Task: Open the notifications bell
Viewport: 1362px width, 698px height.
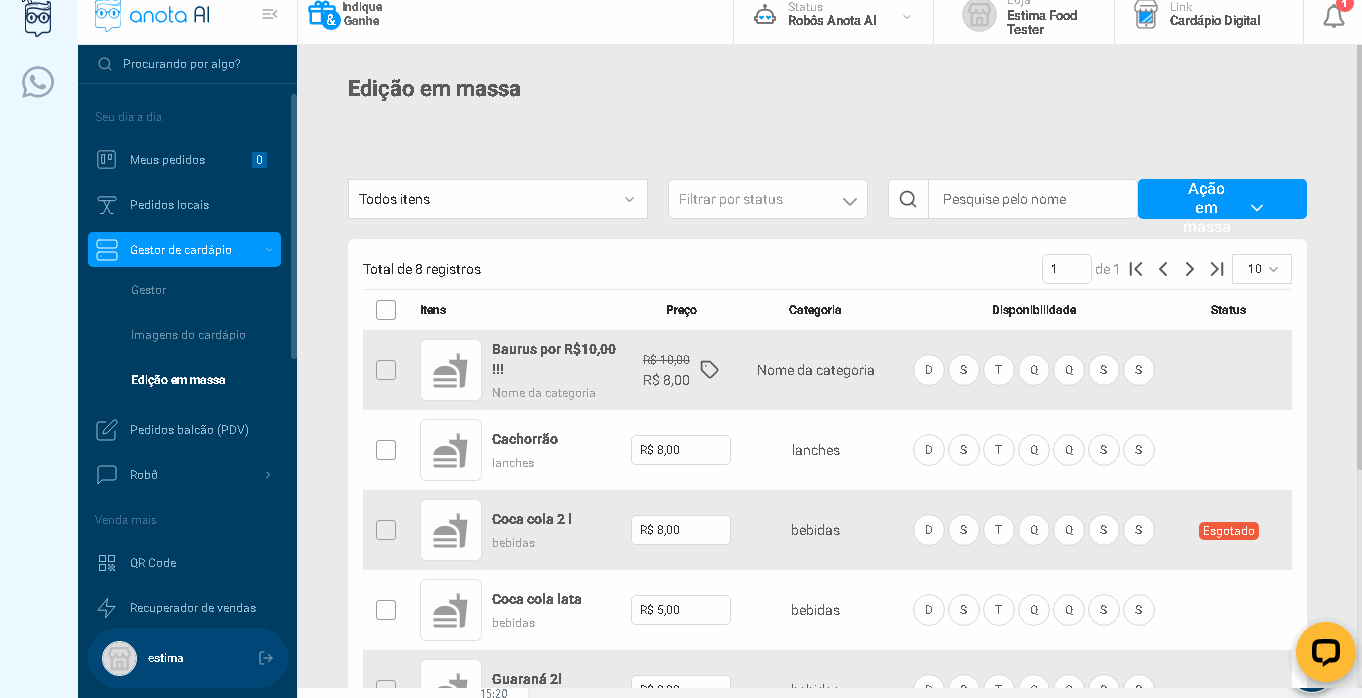Action: [1333, 16]
